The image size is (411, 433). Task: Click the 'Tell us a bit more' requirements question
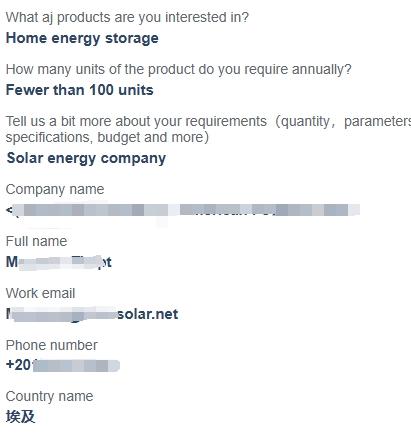click(208, 121)
